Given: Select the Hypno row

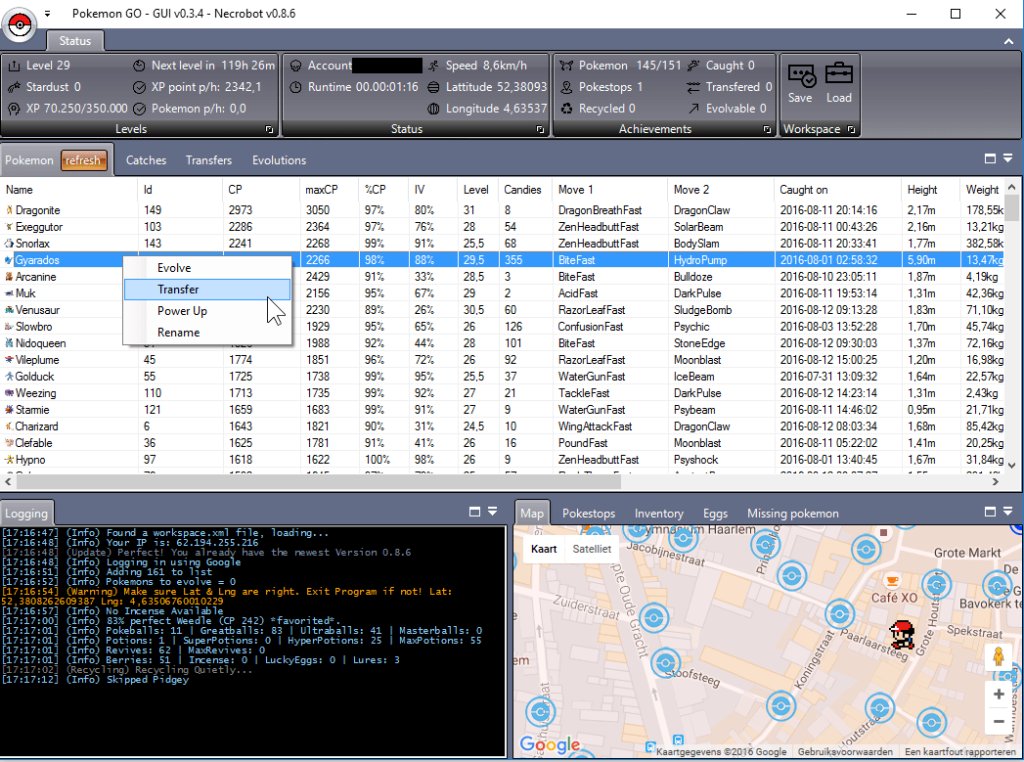Looking at the screenshot, I should 503,460.
